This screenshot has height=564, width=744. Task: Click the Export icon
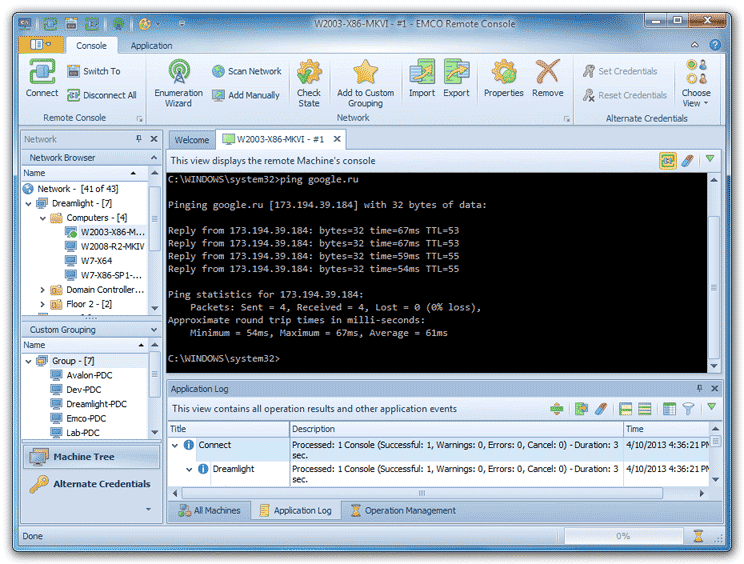pyautogui.click(x=456, y=74)
